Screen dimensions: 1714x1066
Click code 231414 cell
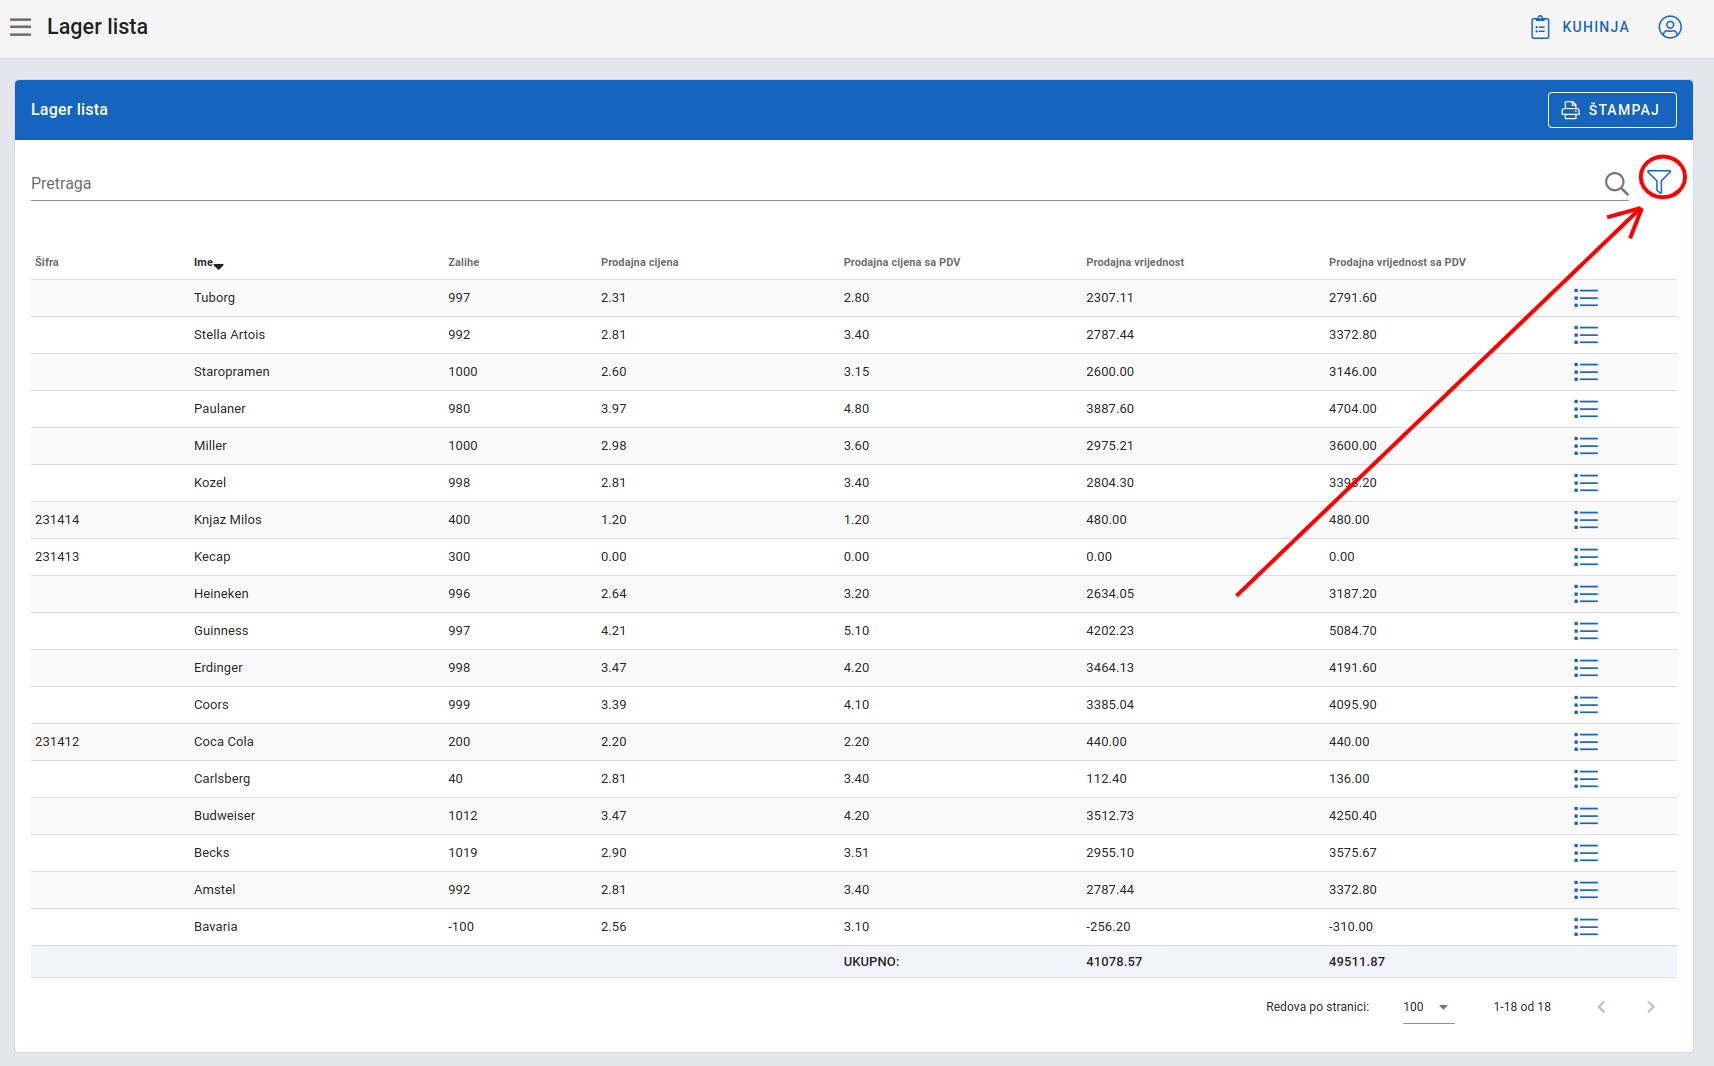(x=57, y=520)
